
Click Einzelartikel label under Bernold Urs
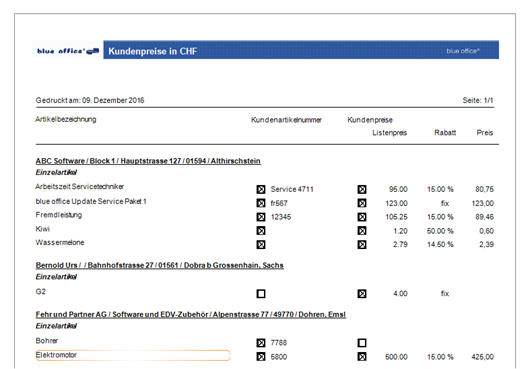[56, 277]
